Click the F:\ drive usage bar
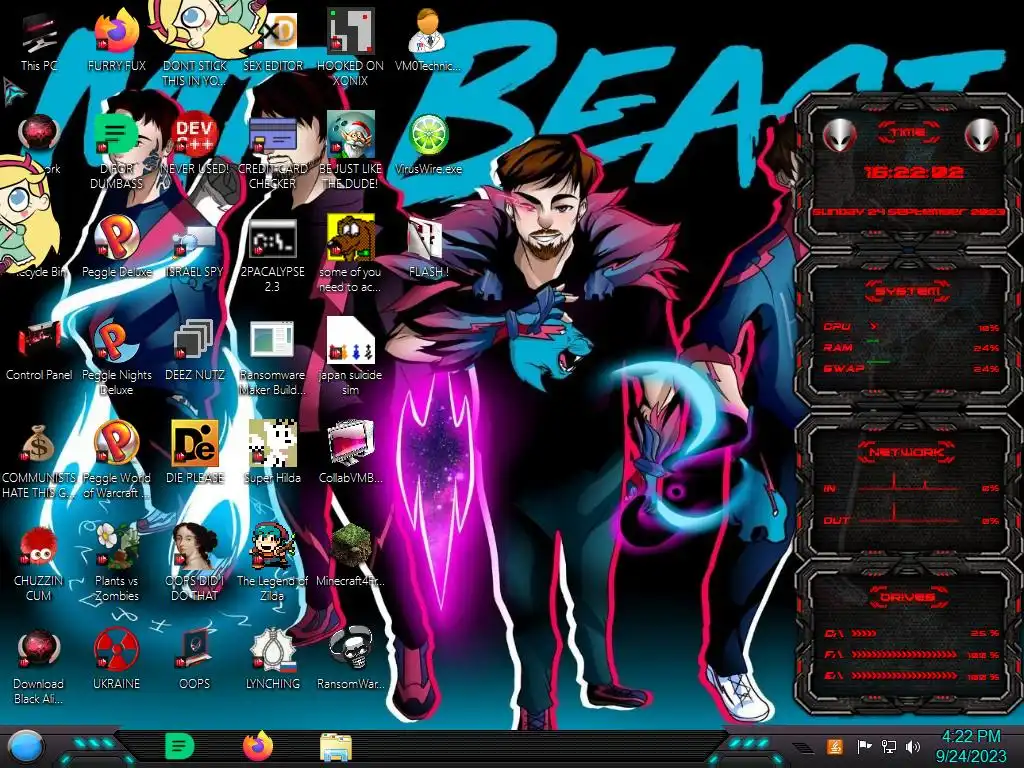Viewport: 1024px width, 768px height. click(x=912, y=654)
